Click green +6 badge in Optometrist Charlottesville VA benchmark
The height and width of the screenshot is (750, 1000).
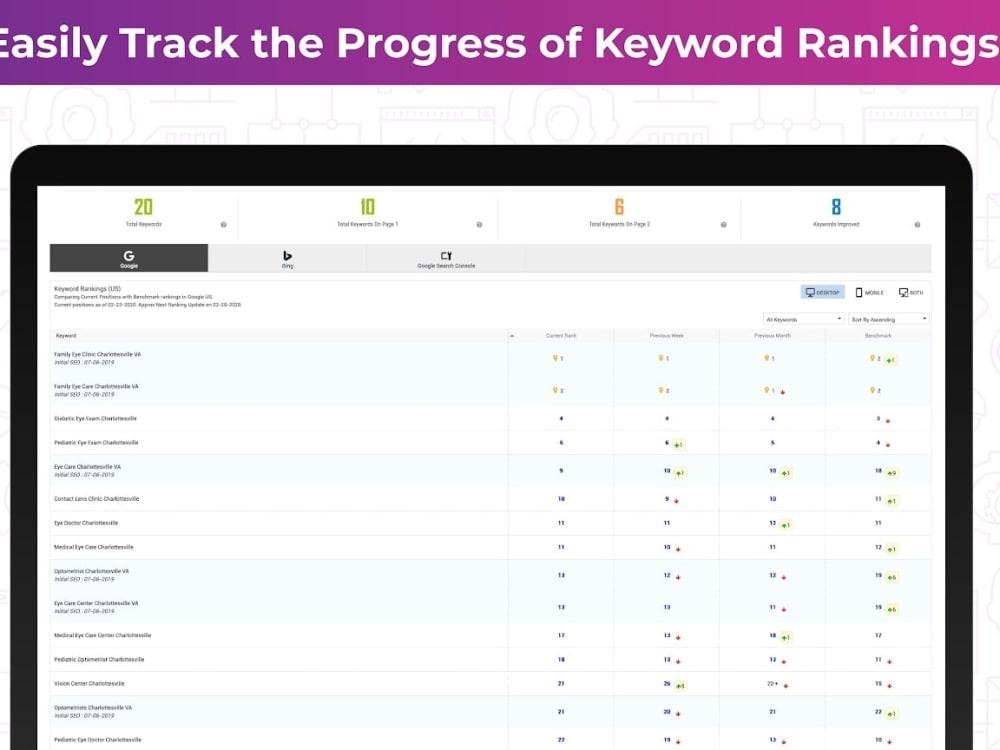coord(892,577)
